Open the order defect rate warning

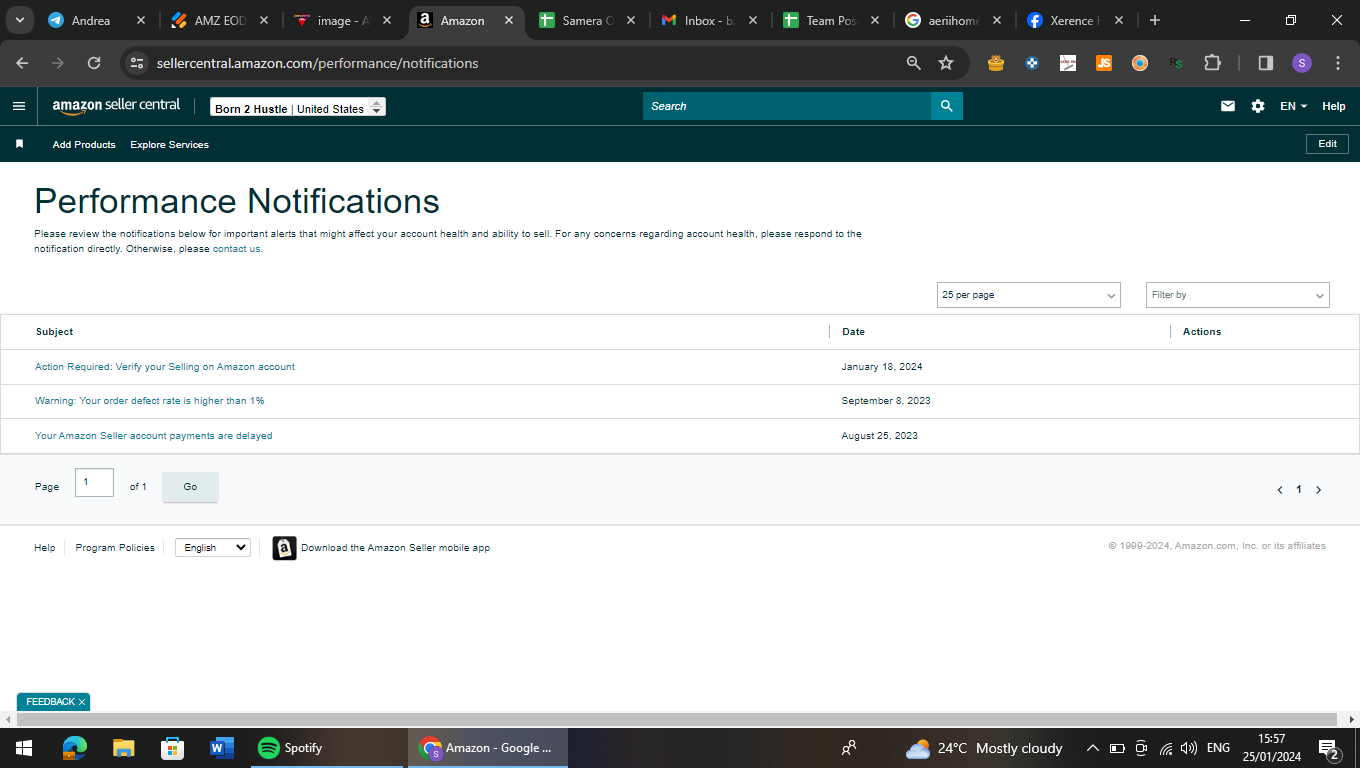[150, 401]
